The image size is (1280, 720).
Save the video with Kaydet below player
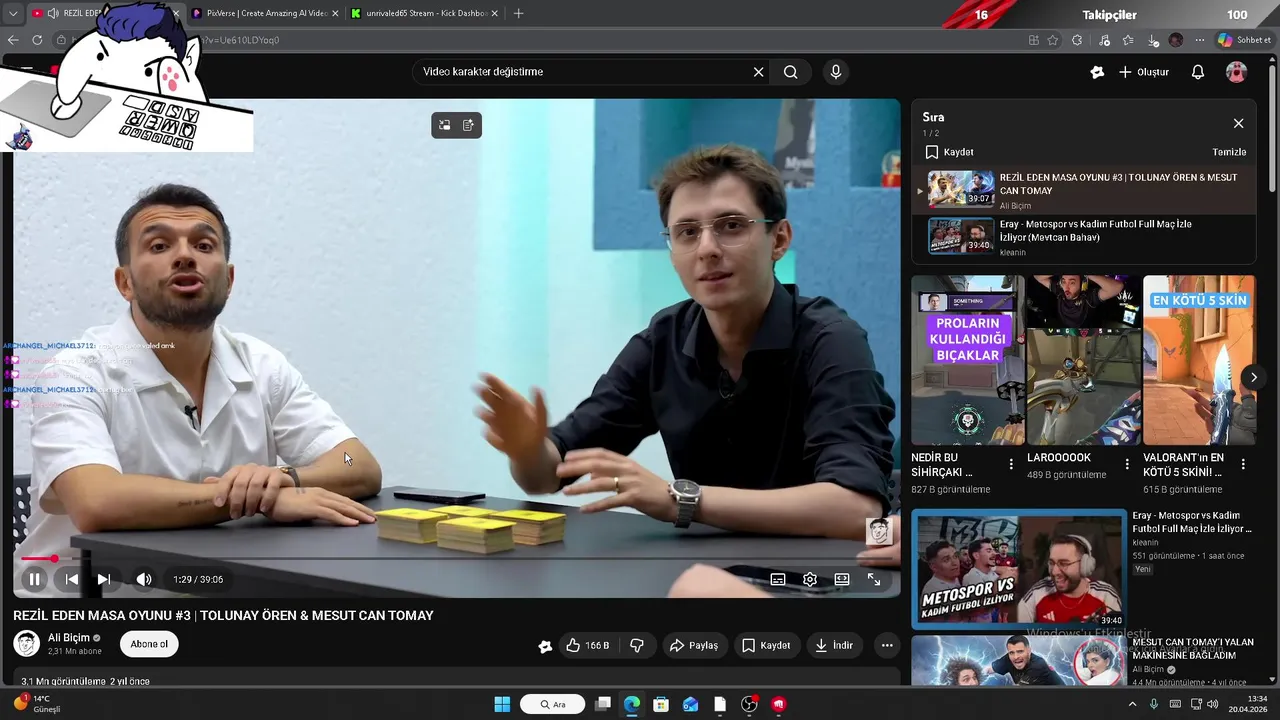[766, 646]
